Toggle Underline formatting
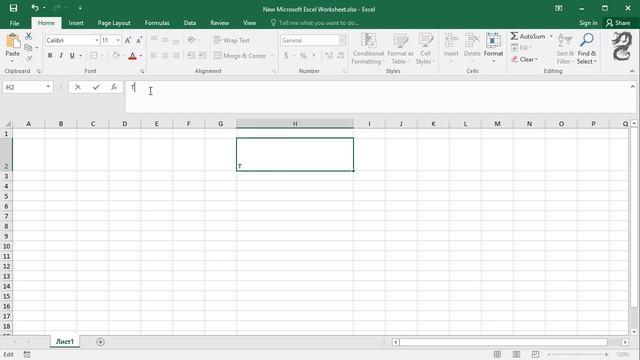This screenshot has width=640, height=360. coord(72,56)
